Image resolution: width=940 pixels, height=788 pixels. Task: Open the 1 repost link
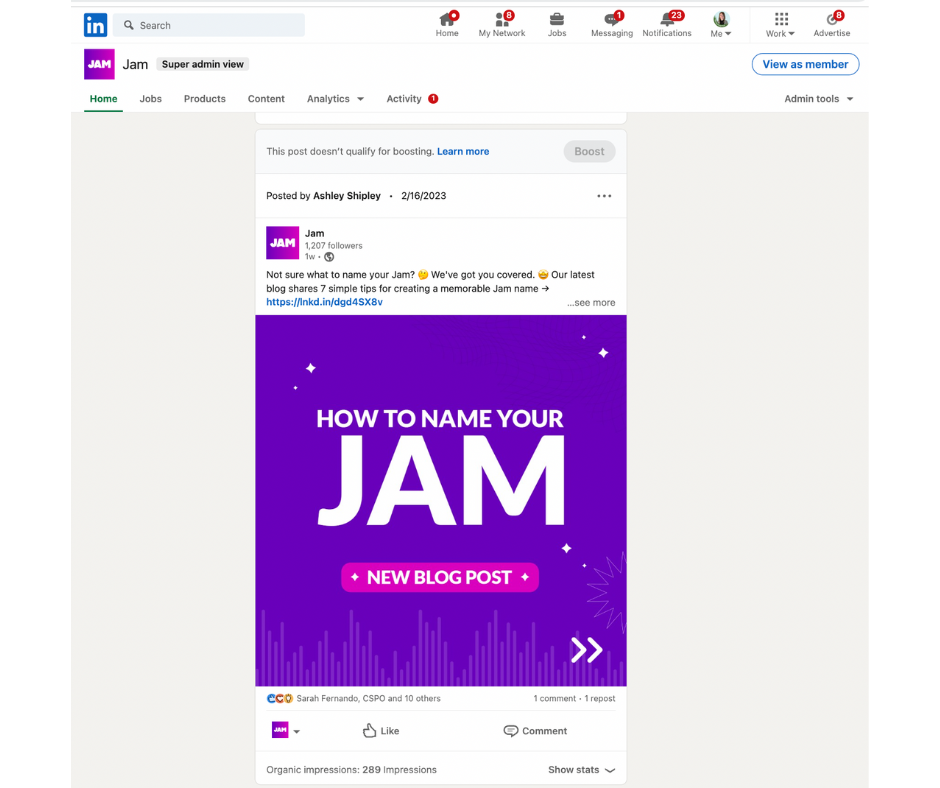coord(599,699)
